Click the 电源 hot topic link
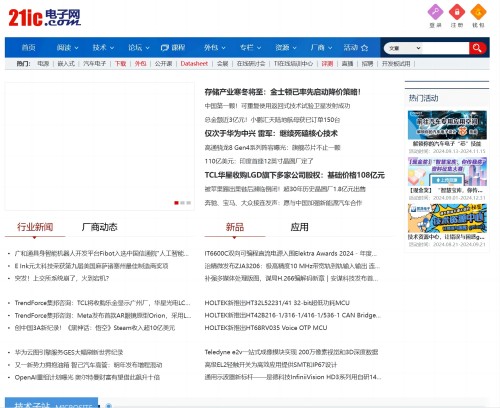 (x=43, y=63)
